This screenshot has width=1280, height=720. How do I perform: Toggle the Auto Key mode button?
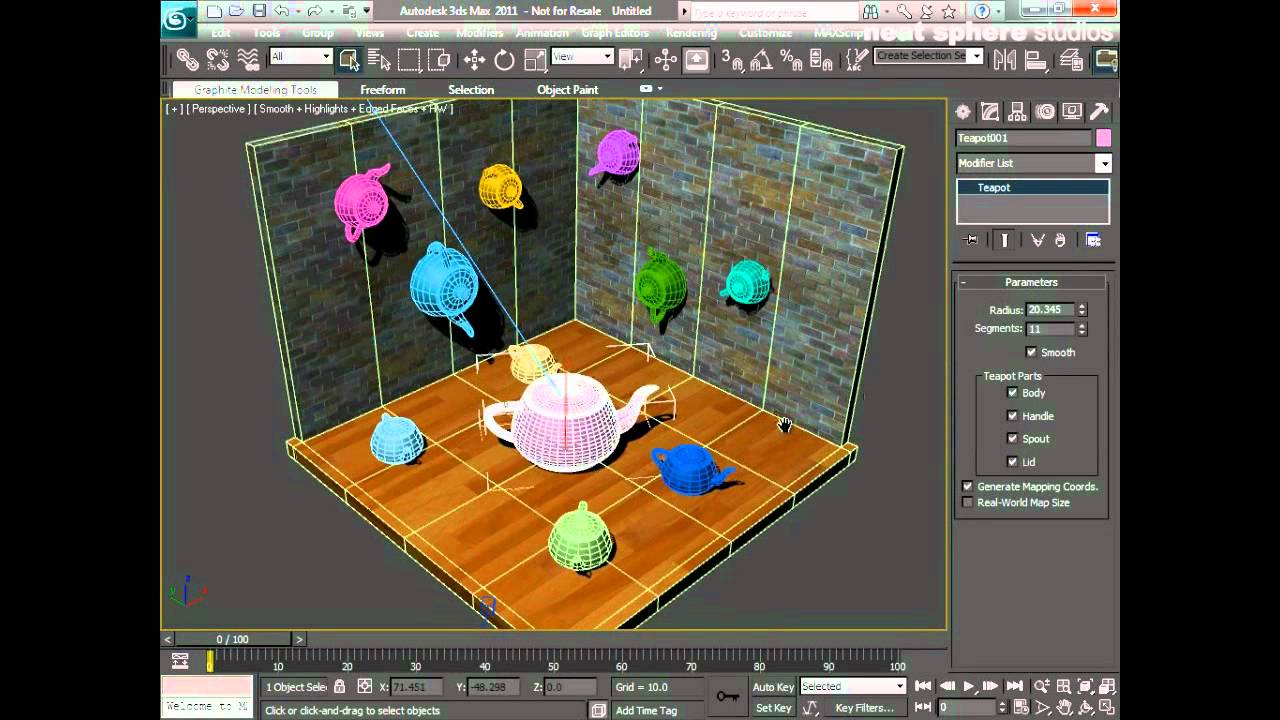click(773, 687)
